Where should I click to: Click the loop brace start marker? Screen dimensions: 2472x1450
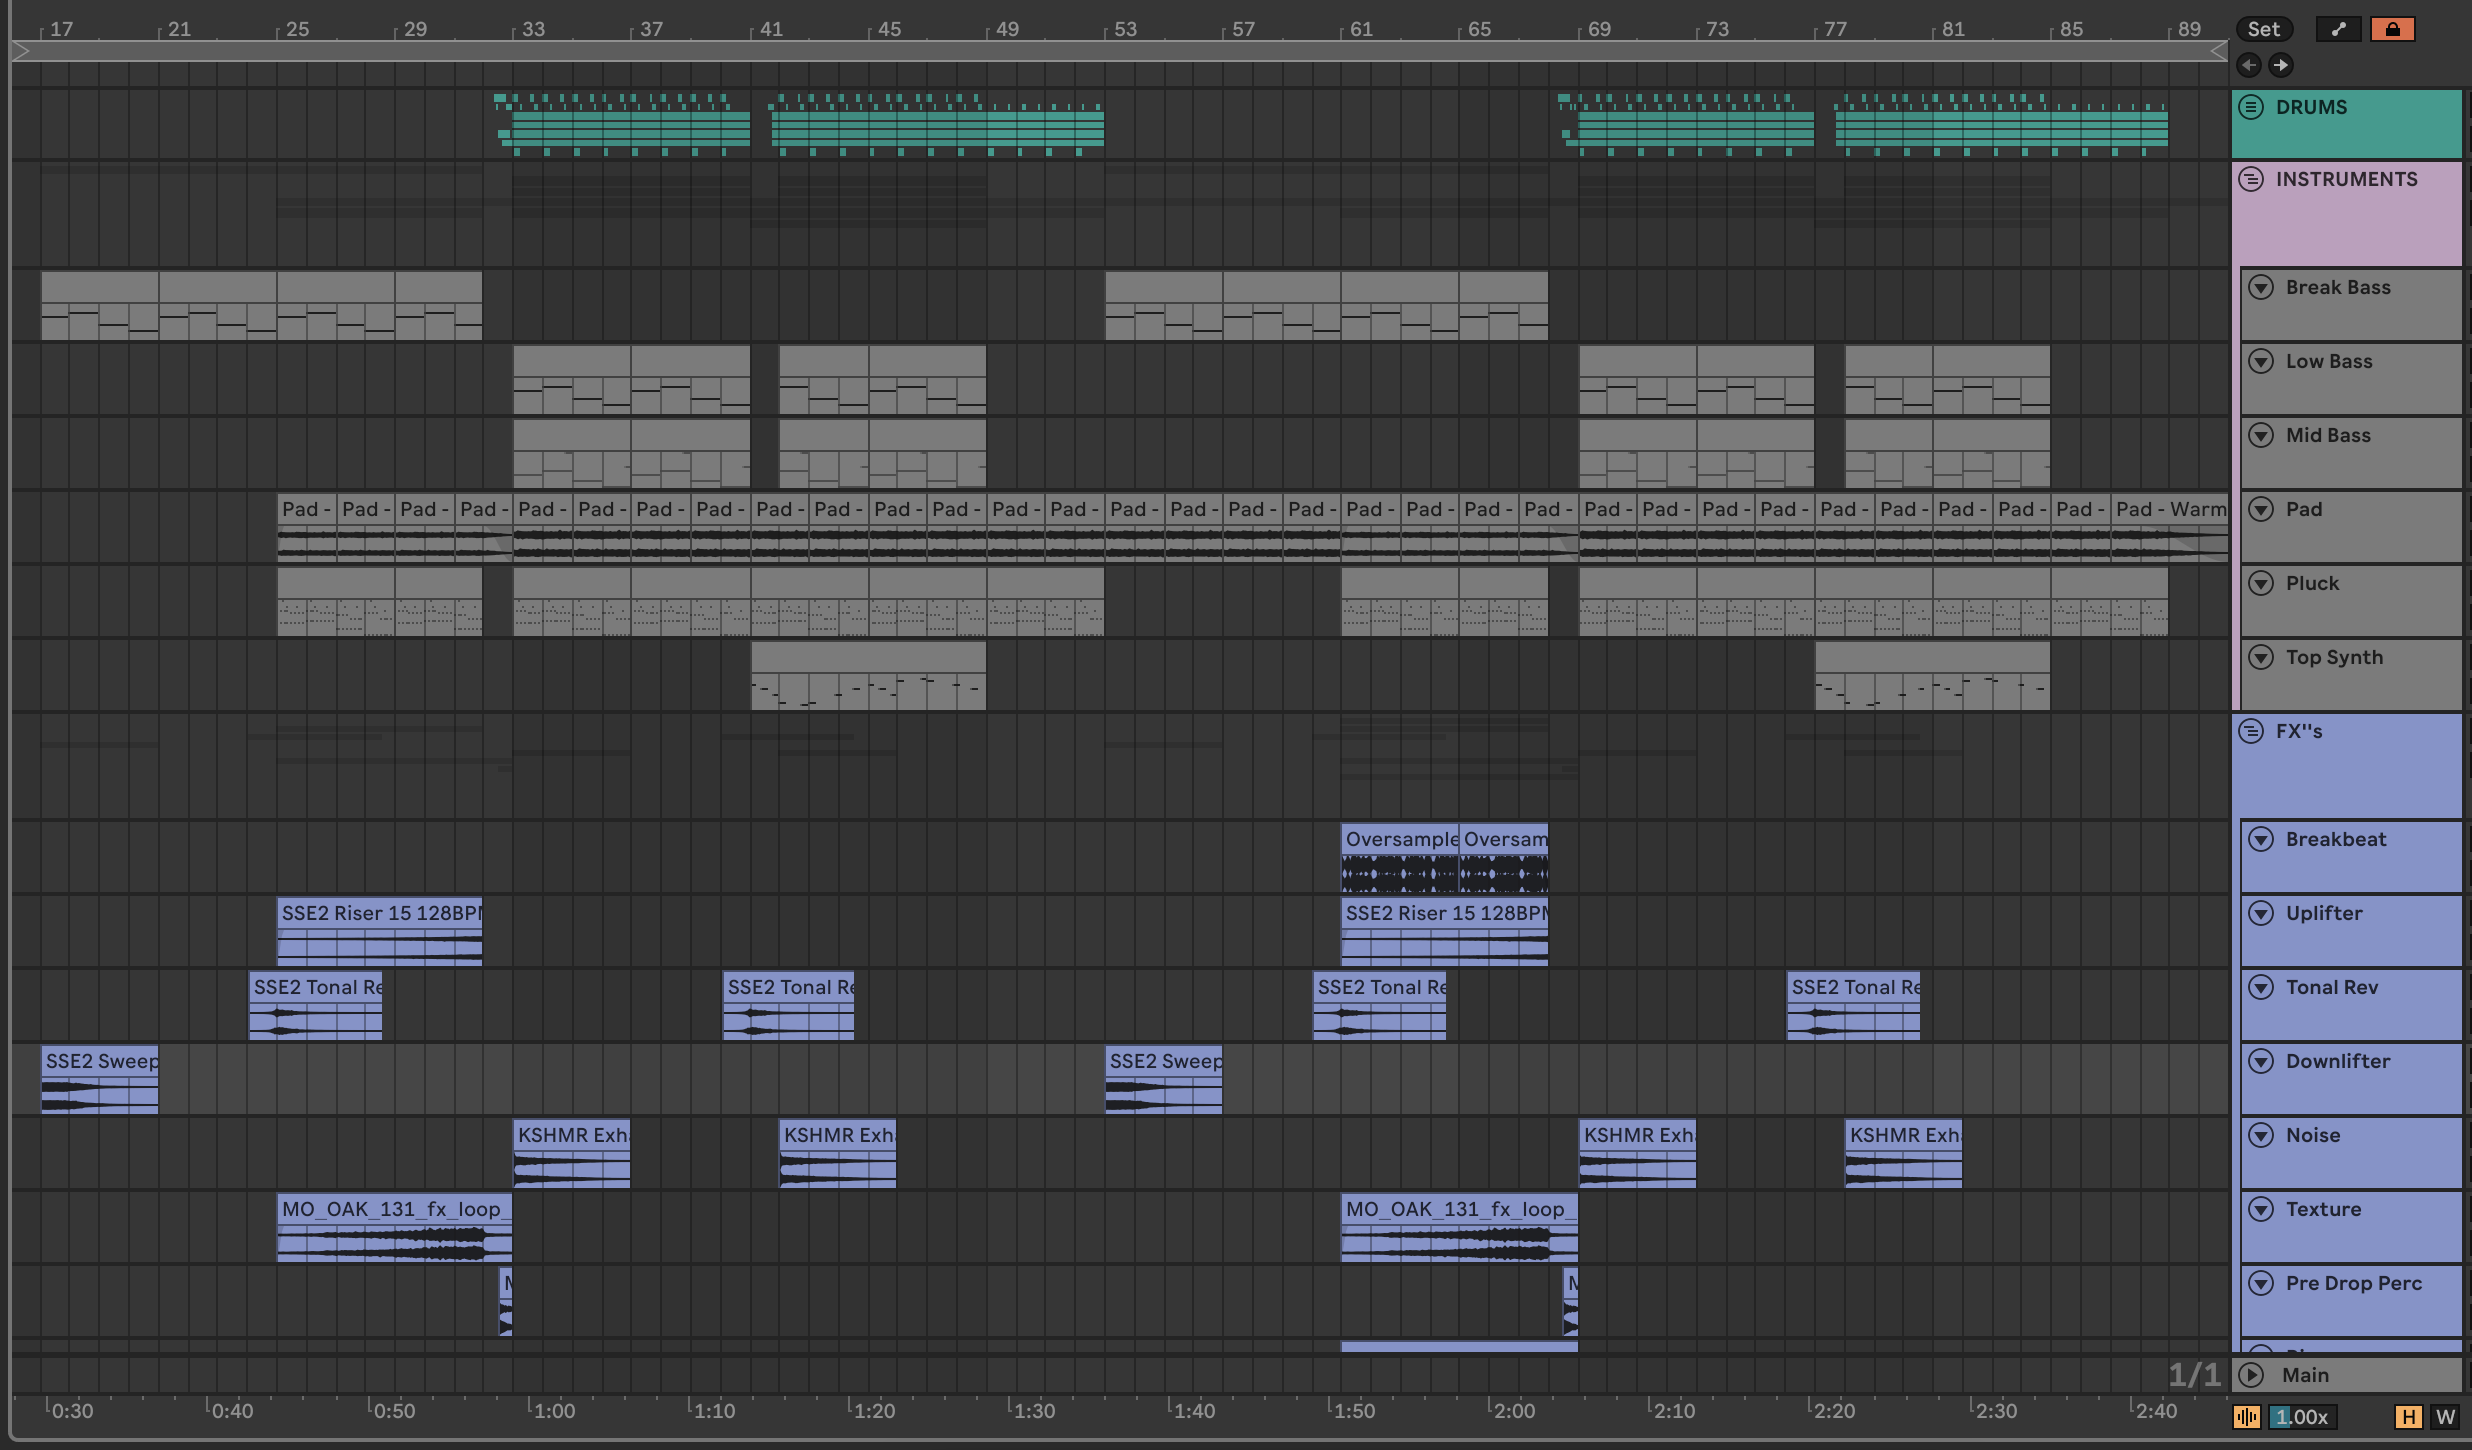(21, 51)
